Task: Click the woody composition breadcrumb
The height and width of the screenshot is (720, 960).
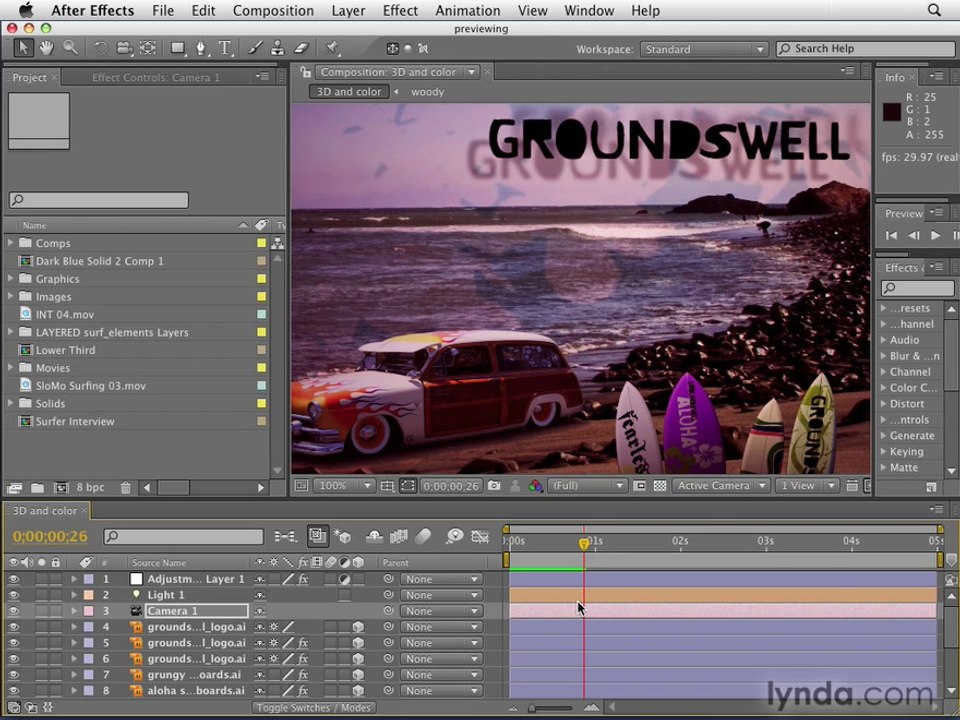Action: [427, 92]
